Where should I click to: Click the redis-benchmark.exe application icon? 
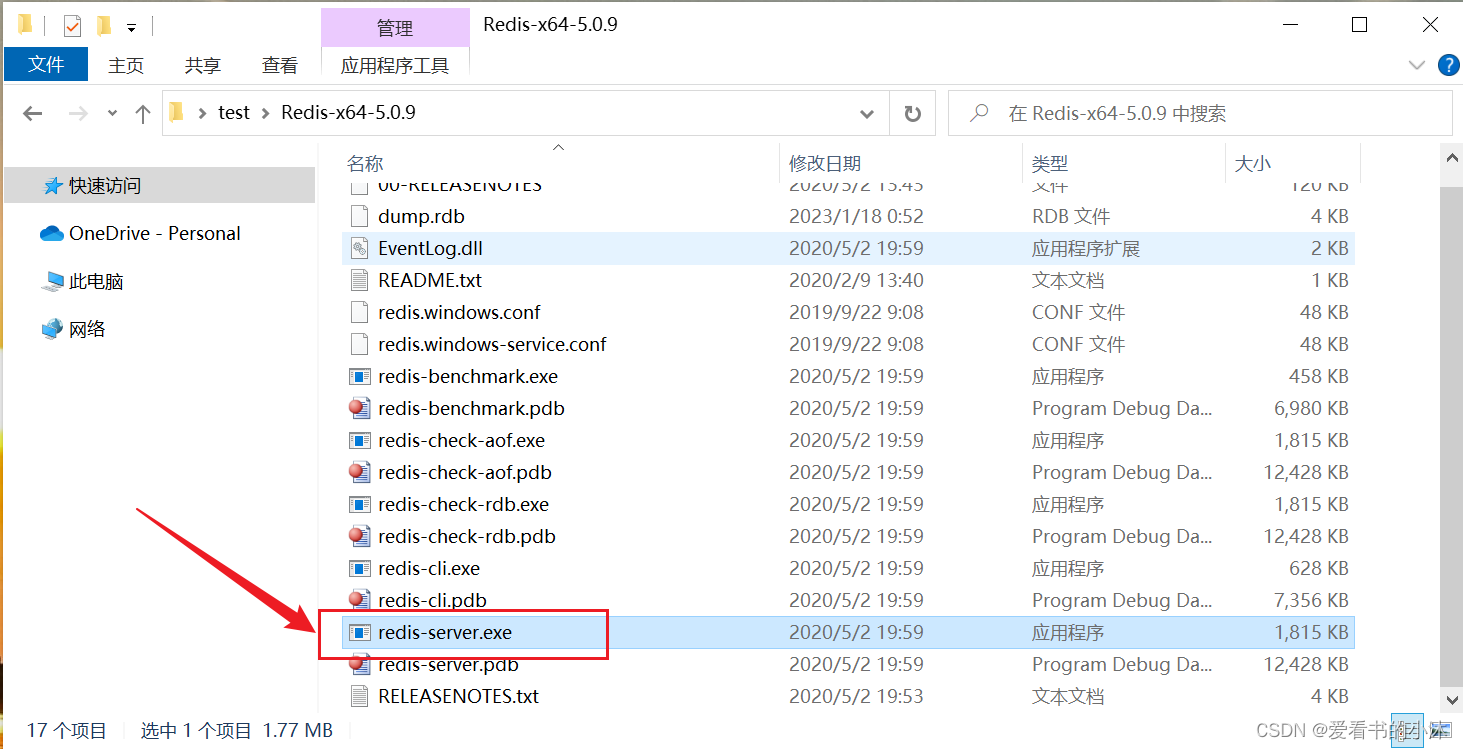[x=360, y=376]
